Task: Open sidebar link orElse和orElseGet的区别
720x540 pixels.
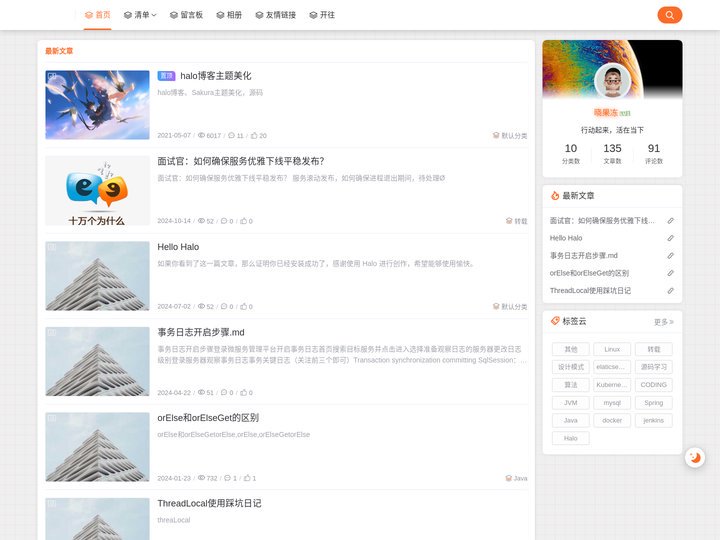Action: pos(589,273)
